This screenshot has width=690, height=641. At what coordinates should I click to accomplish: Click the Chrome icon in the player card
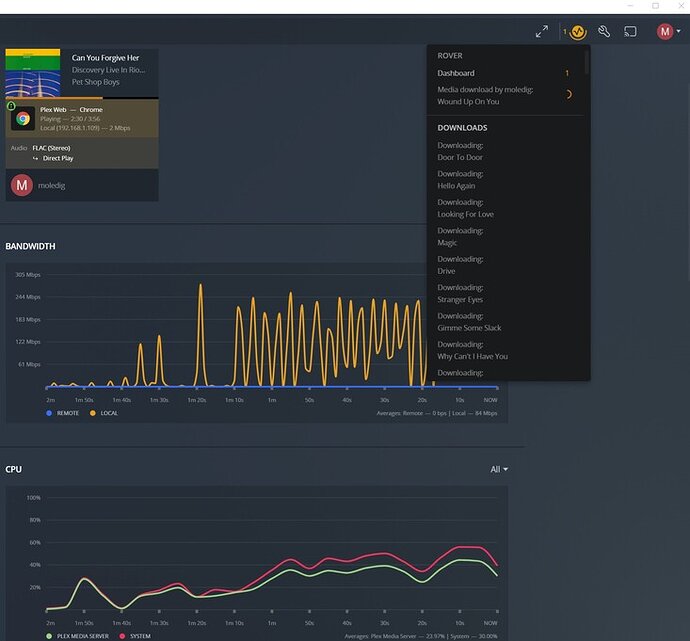[23, 118]
